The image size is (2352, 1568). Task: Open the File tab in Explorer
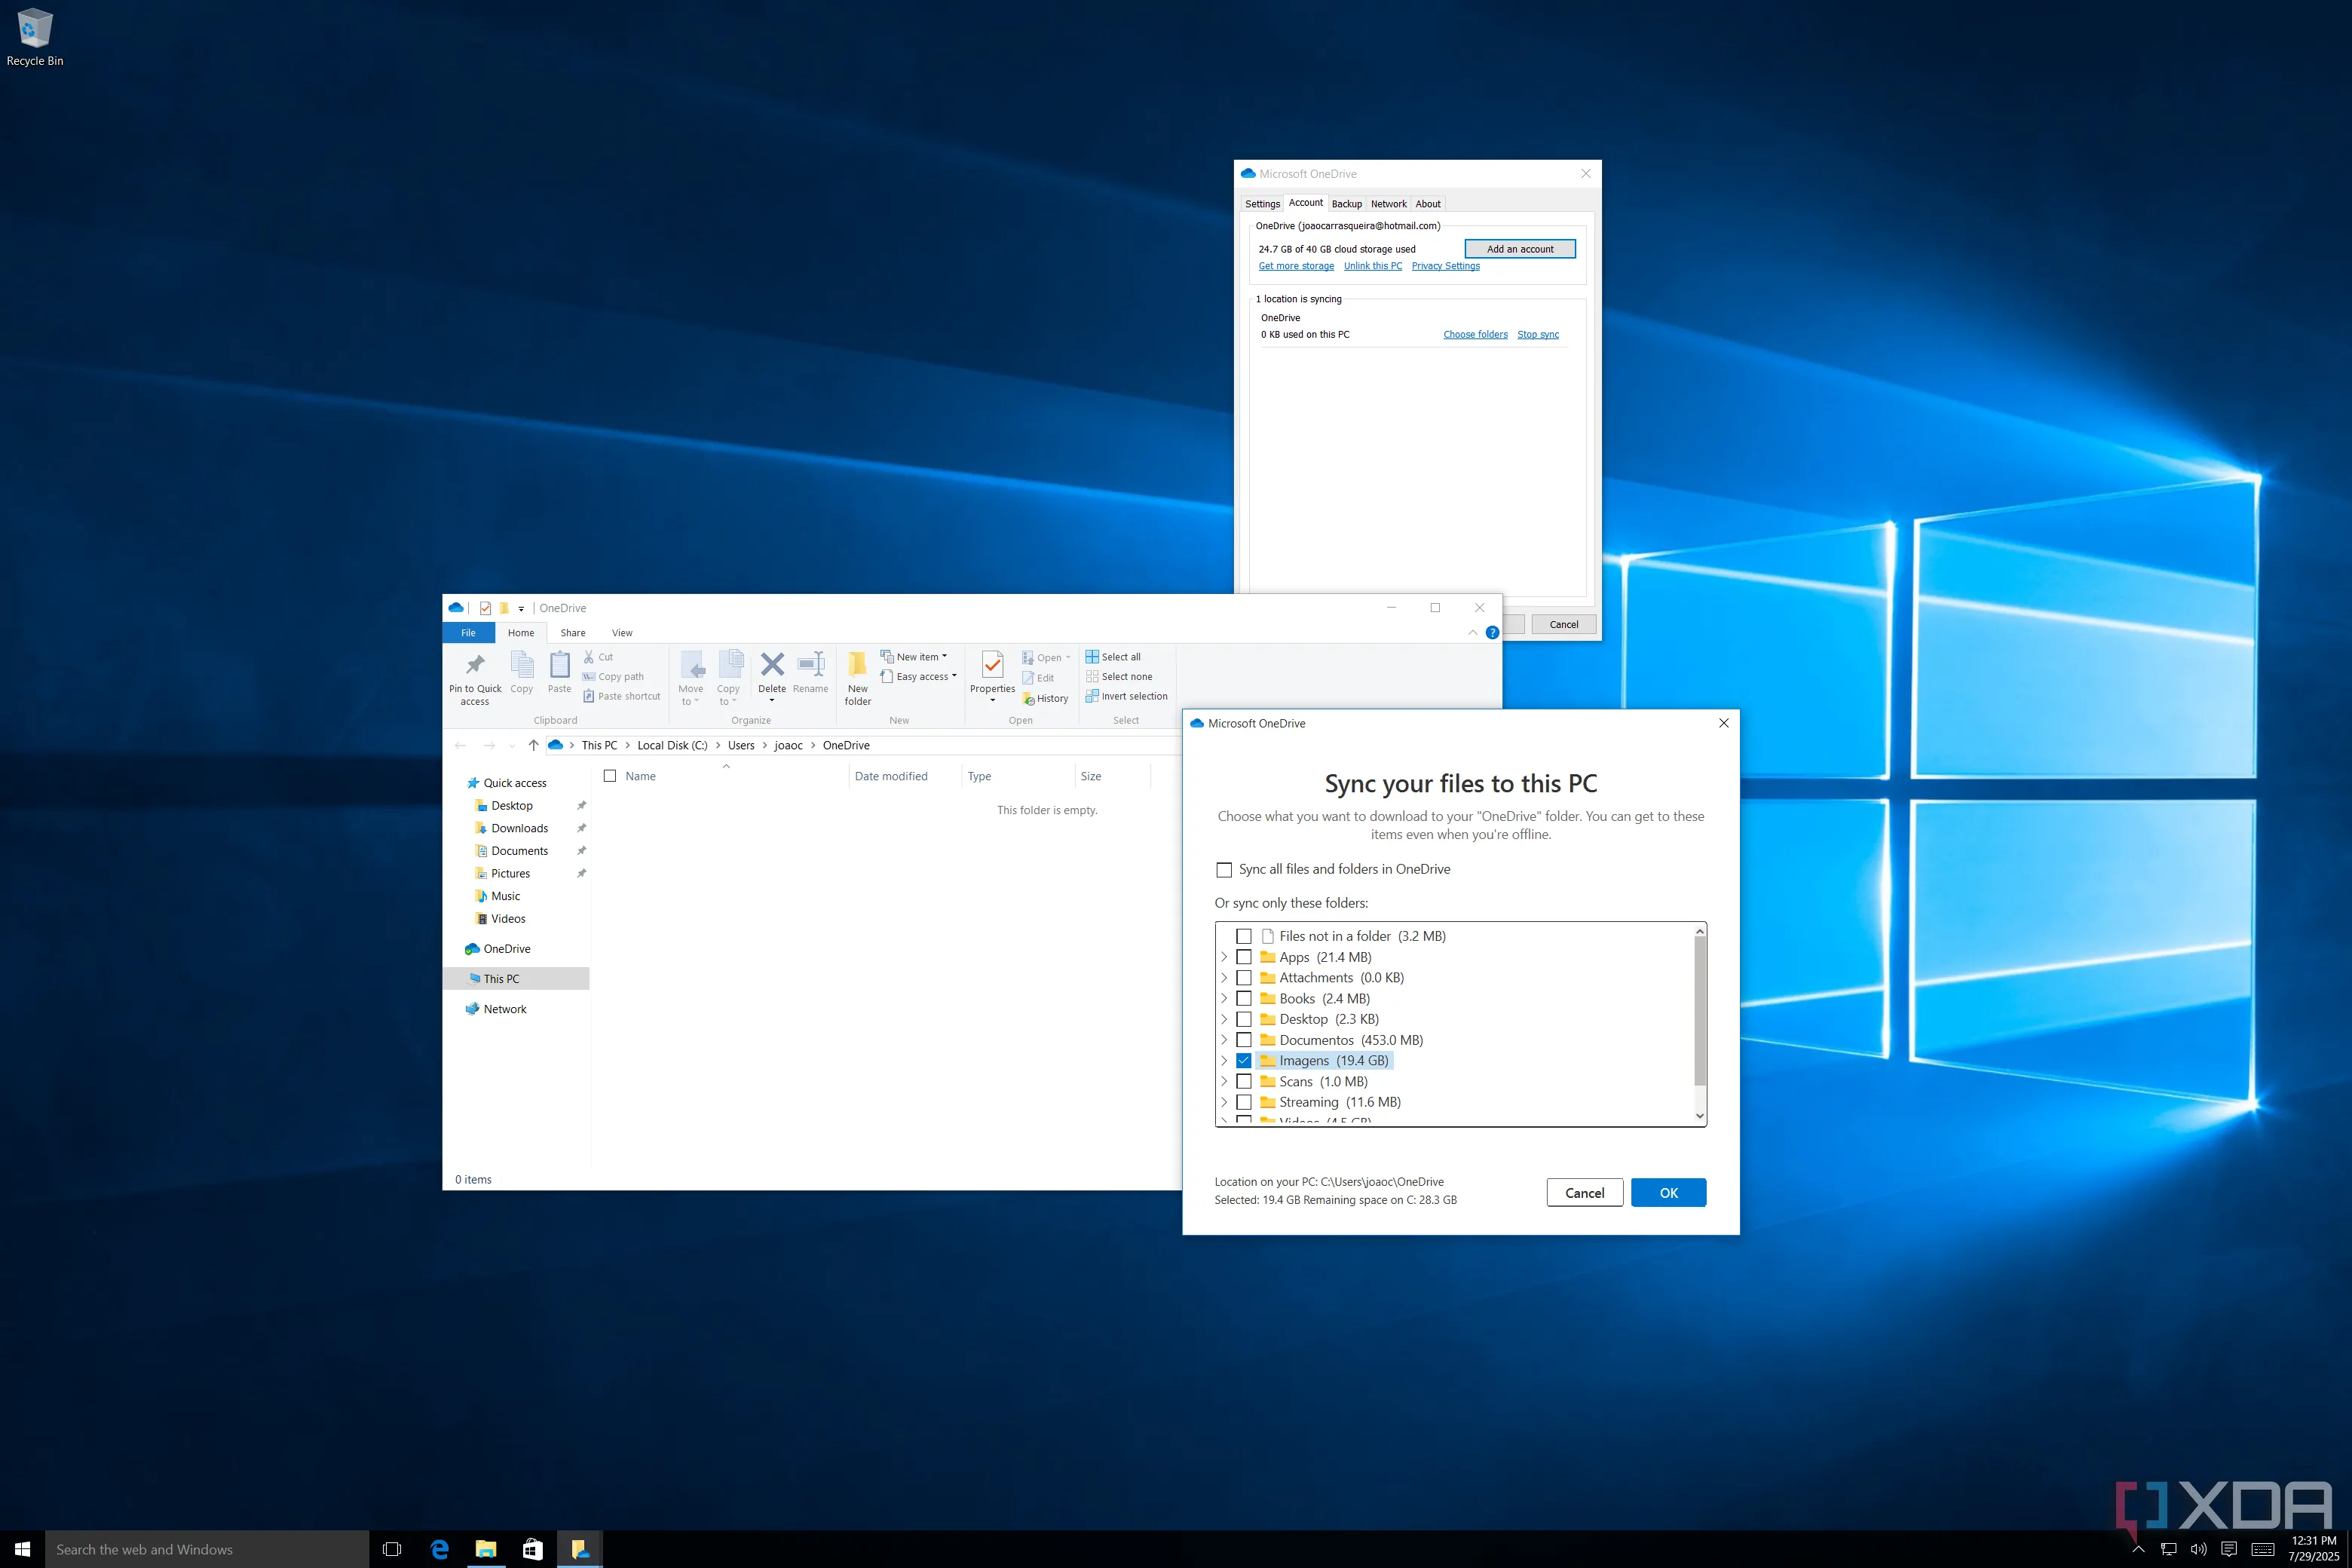point(468,633)
